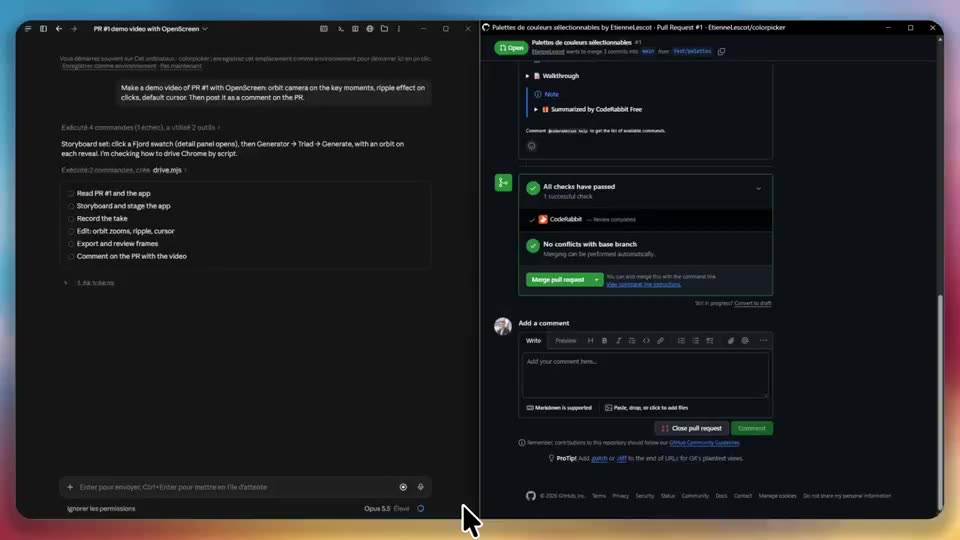Switch to the Preview tab
Viewport: 960px width, 540px height.
566,340
